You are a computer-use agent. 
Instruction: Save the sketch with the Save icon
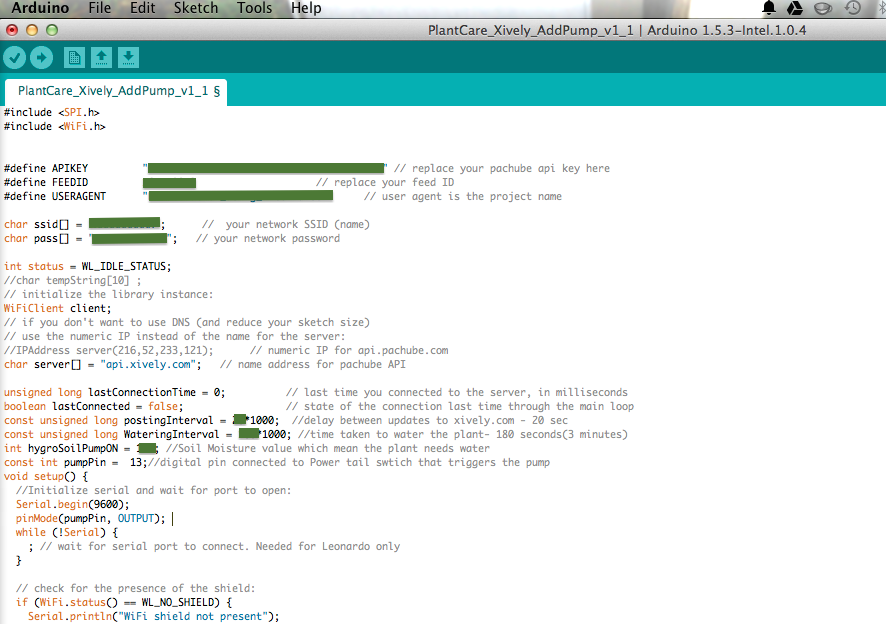point(128,58)
